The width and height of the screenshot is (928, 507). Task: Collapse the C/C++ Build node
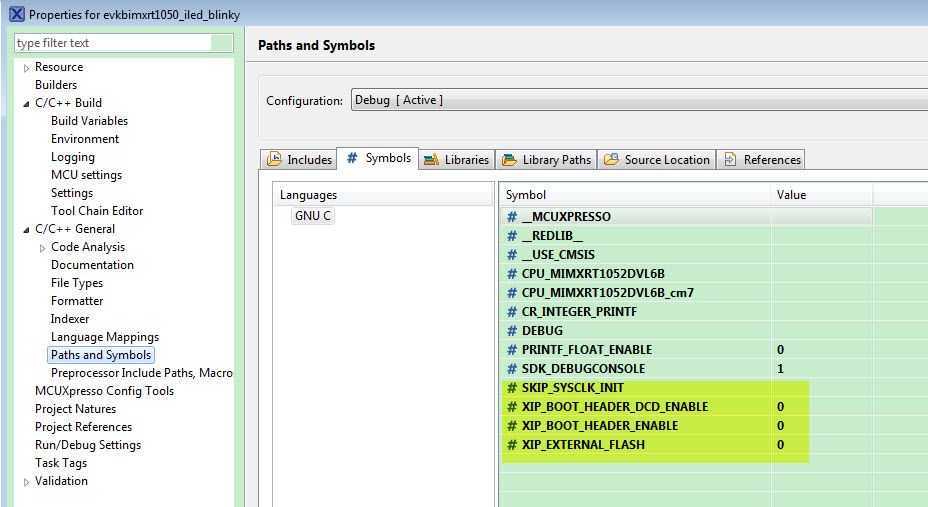pyautogui.click(x=26, y=104)
